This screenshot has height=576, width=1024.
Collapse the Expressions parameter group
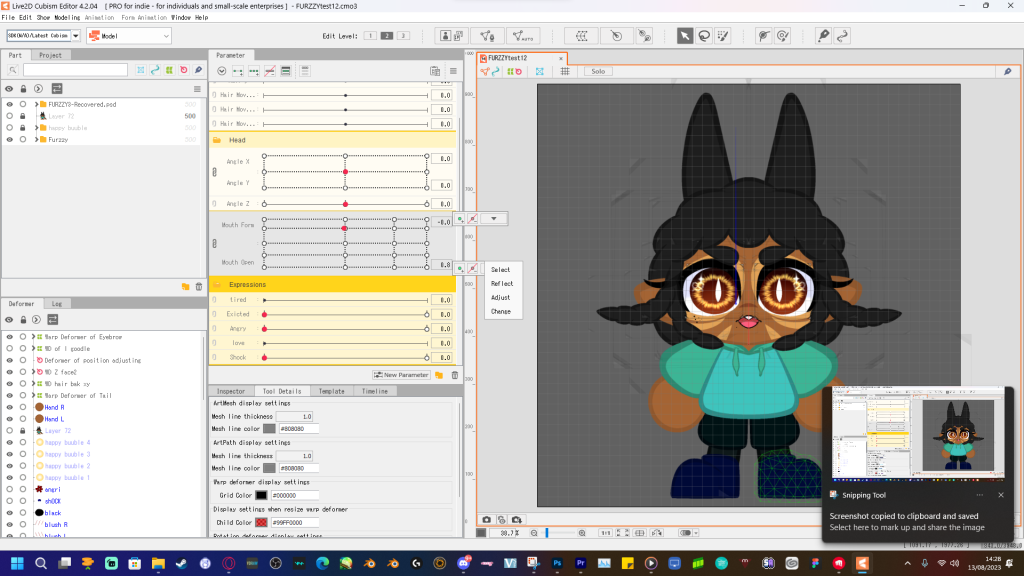217,285
